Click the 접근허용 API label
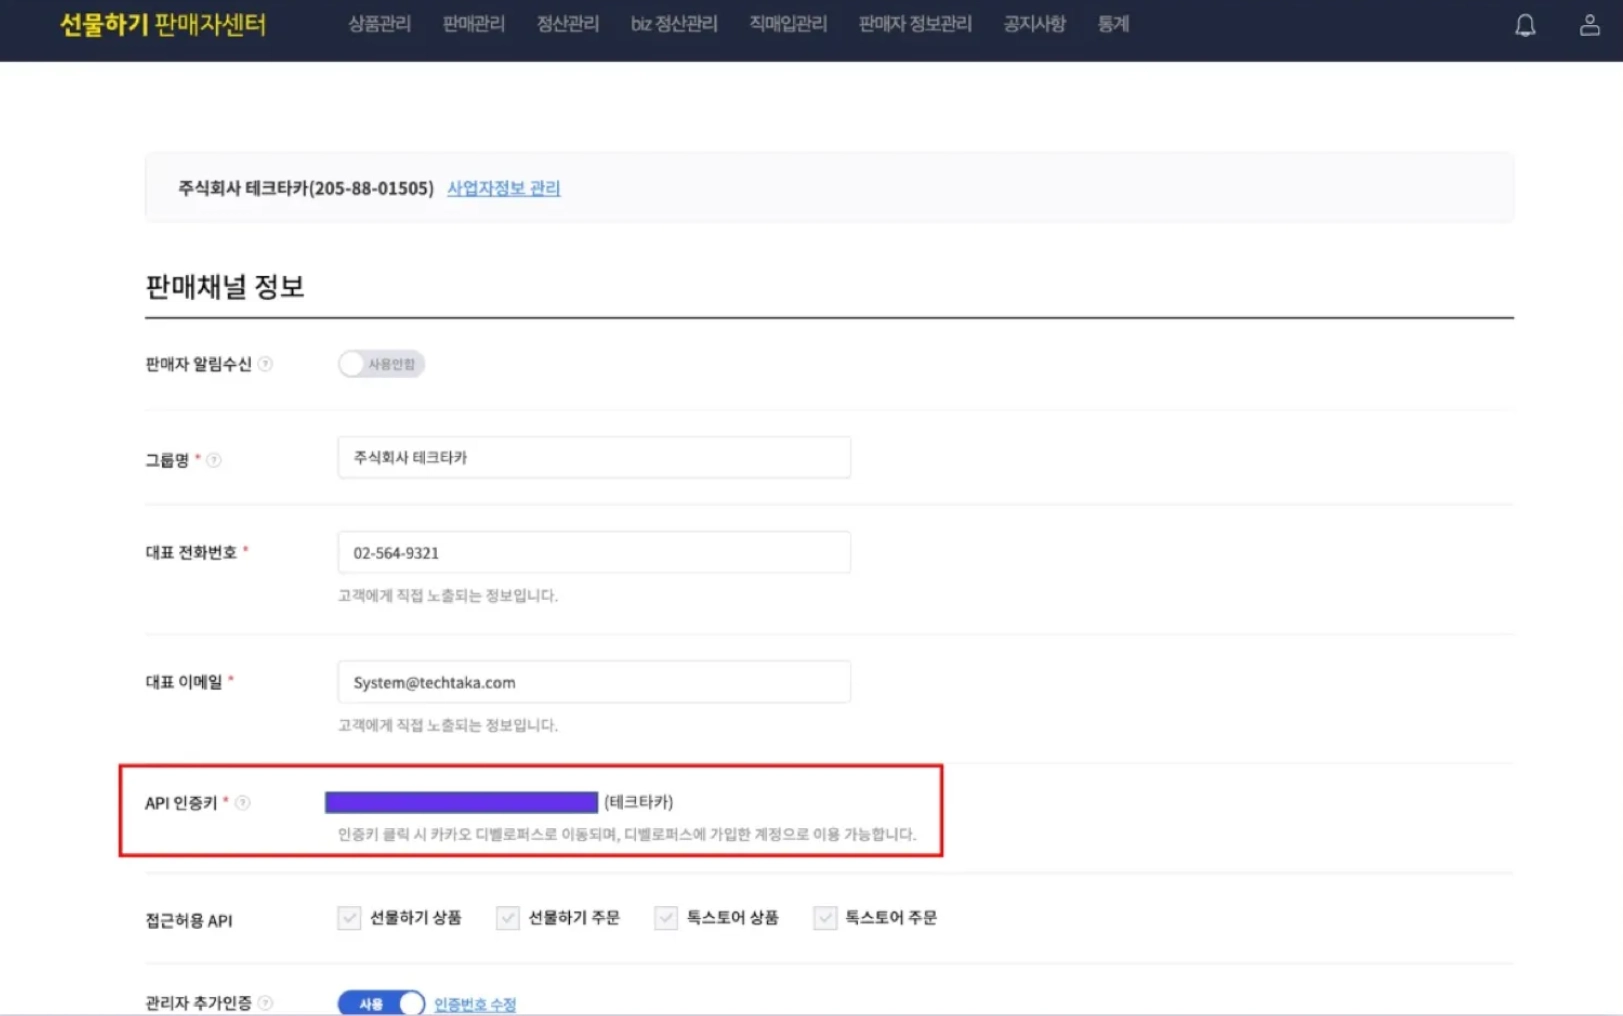The image size is (1623, 1016). (189, 921)
